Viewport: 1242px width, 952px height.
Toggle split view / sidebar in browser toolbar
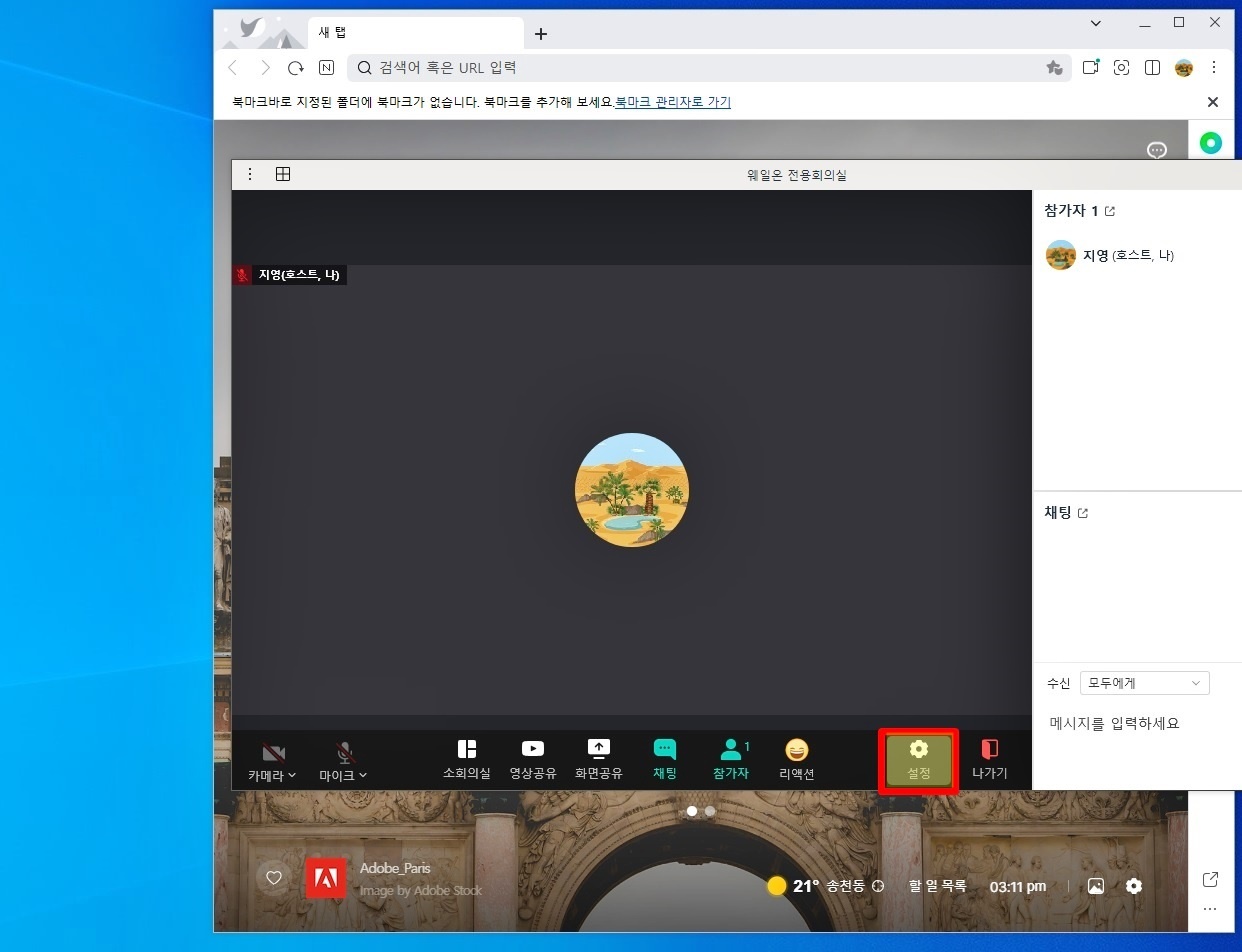tap(1152, 68)
